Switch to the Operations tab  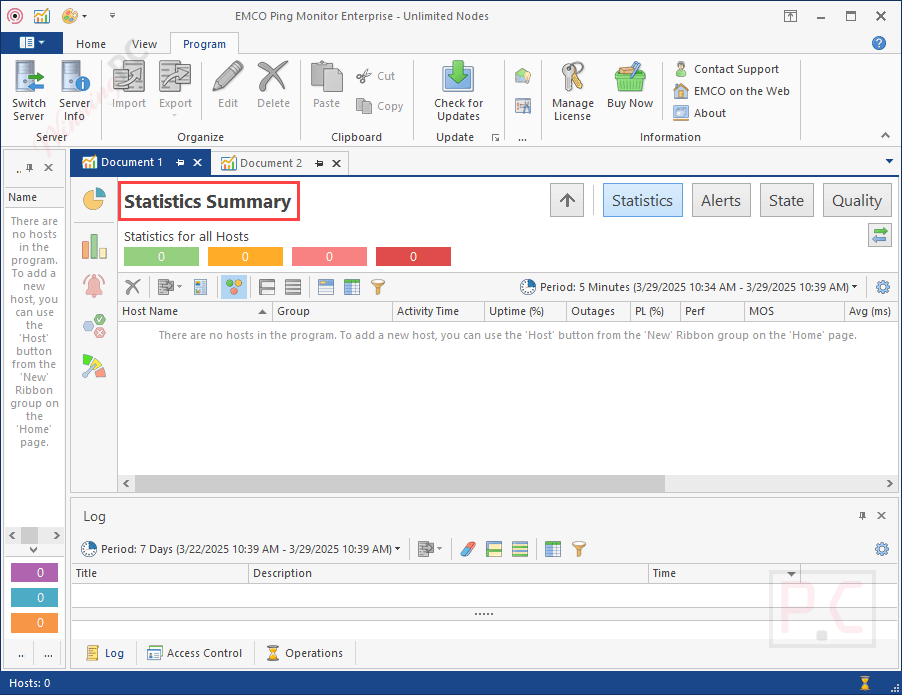tap(305, 653)
